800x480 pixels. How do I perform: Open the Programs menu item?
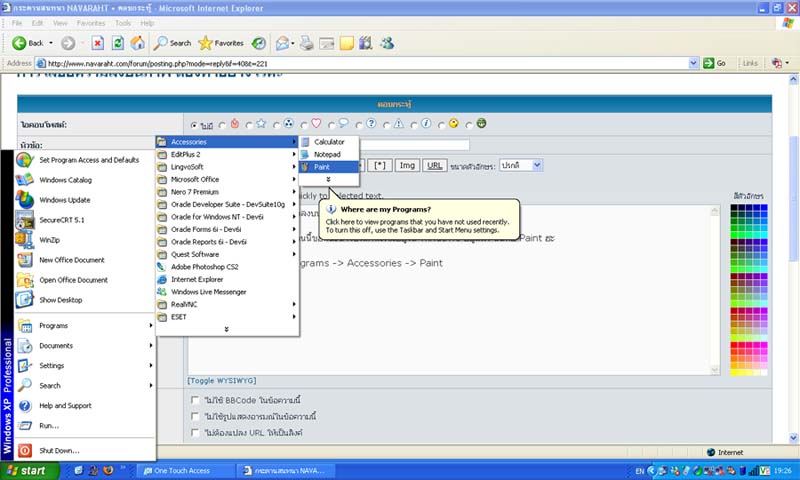click(85, 325)
